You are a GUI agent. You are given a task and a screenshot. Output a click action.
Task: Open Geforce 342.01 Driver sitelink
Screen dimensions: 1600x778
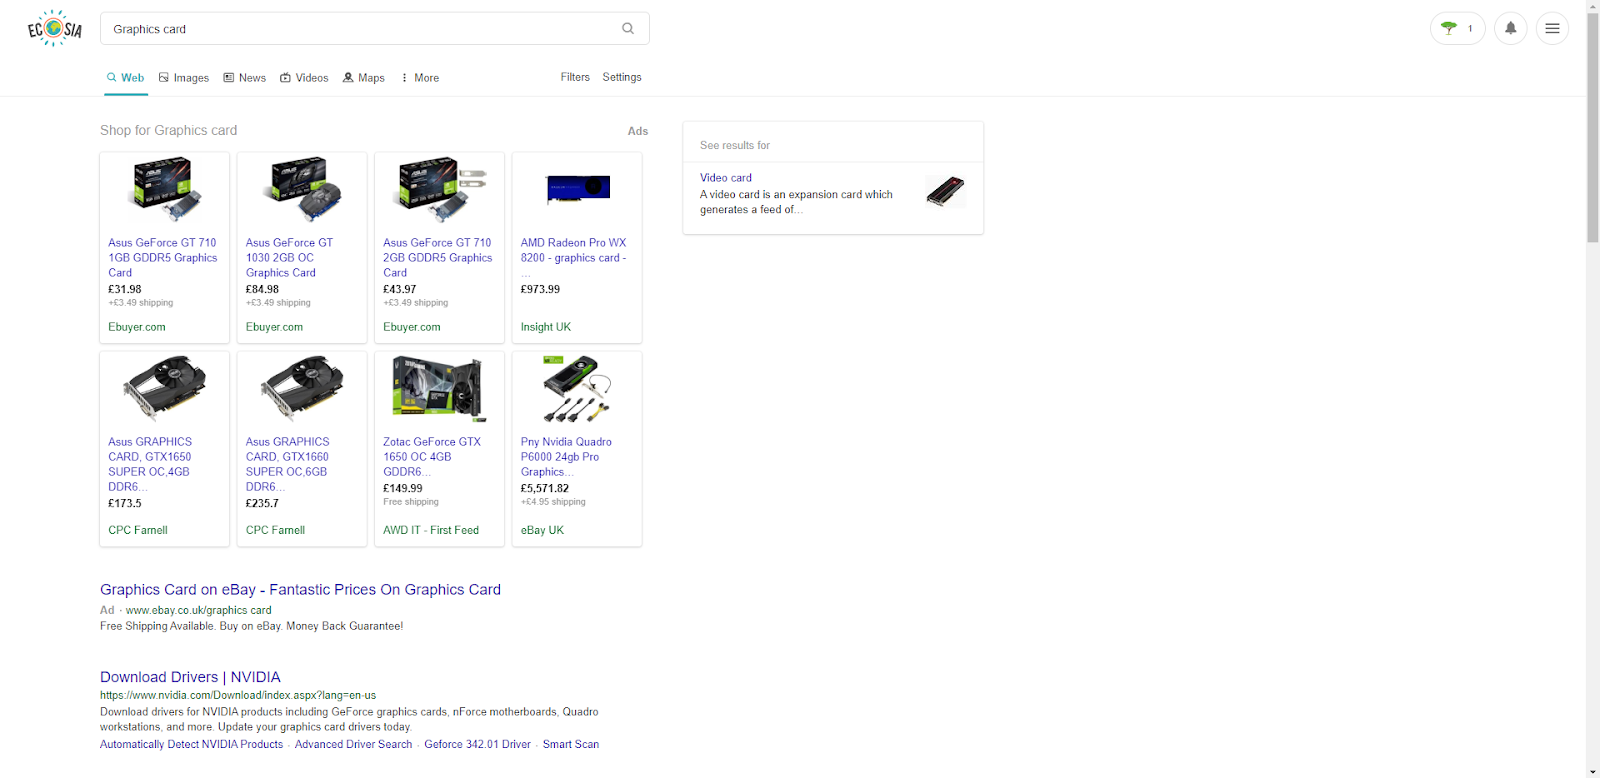tap(477, 744)
